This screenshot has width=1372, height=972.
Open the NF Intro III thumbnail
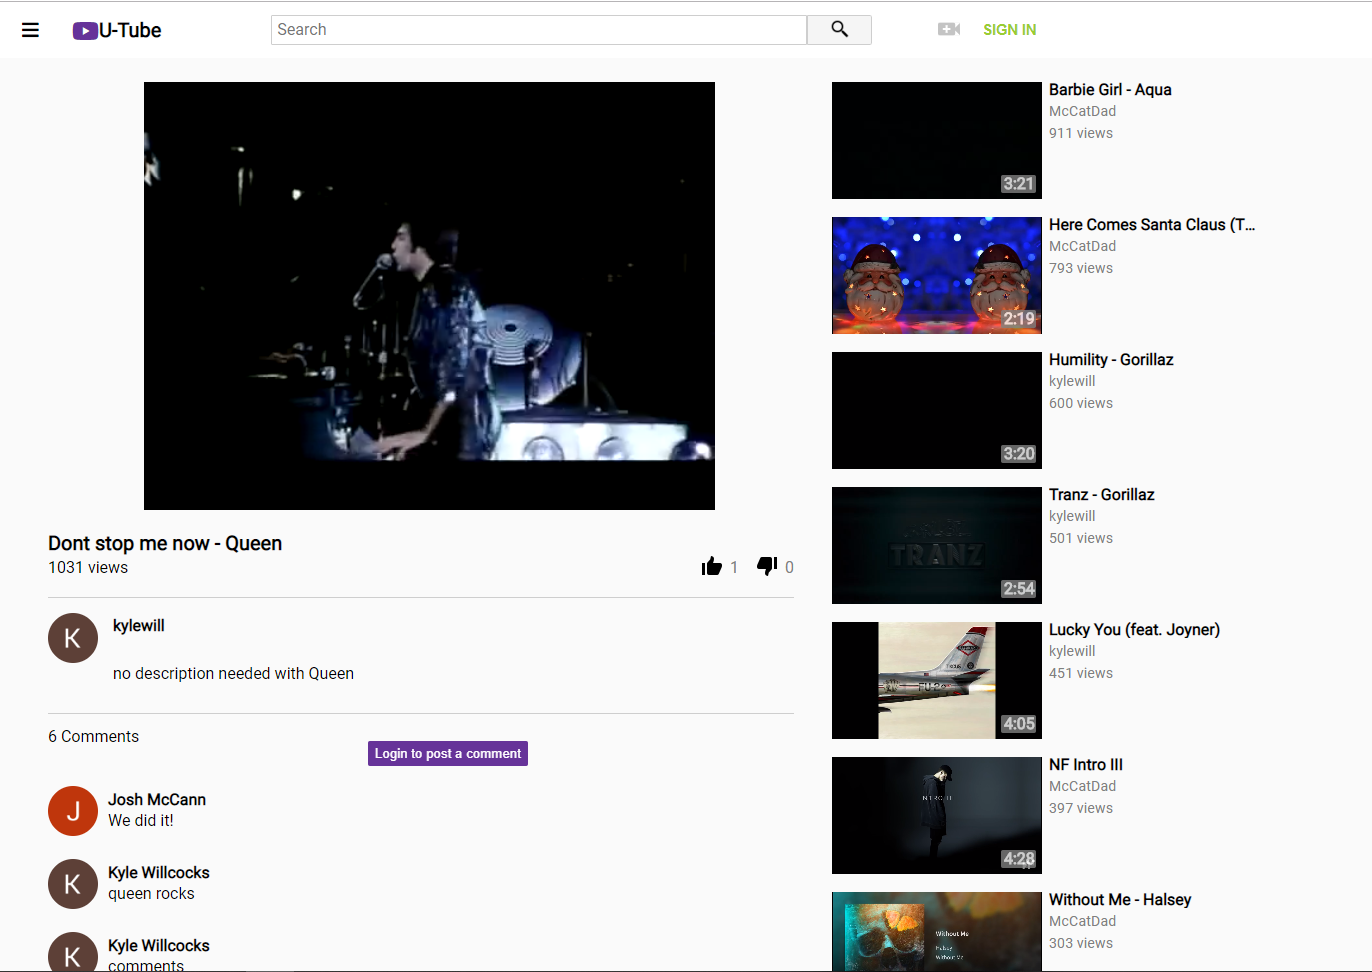tap(937, 815)
